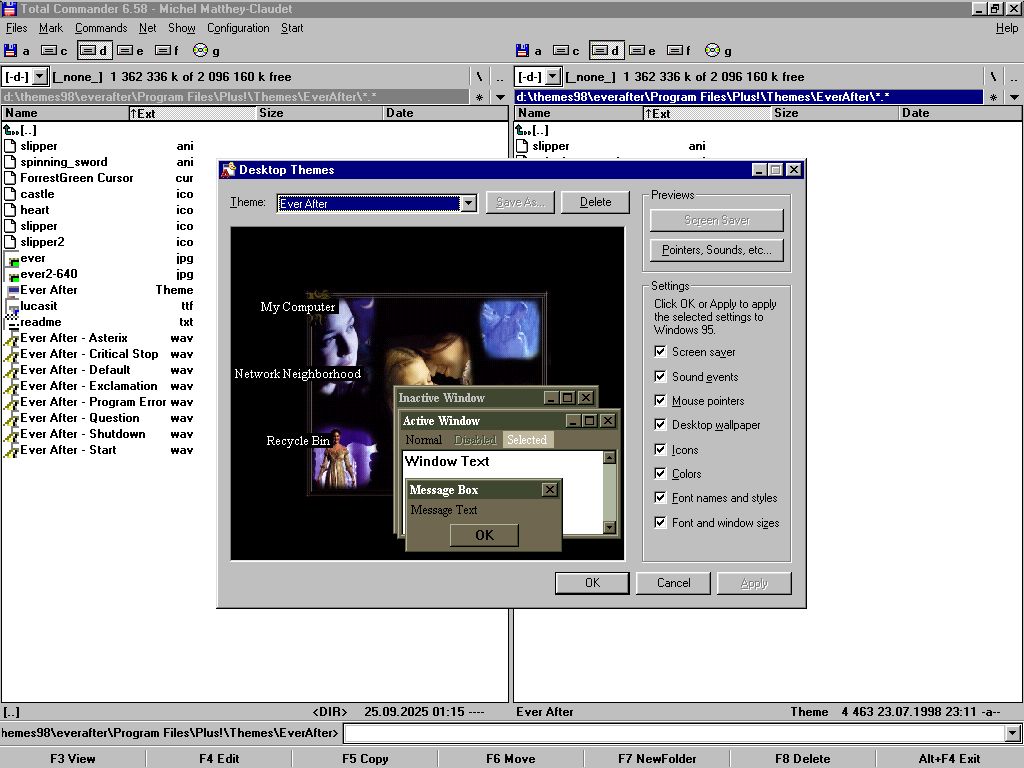1024x768 pixels.
Task: Uncheck the Desktop wallpaper option
Action: click(x=660, y=425)
